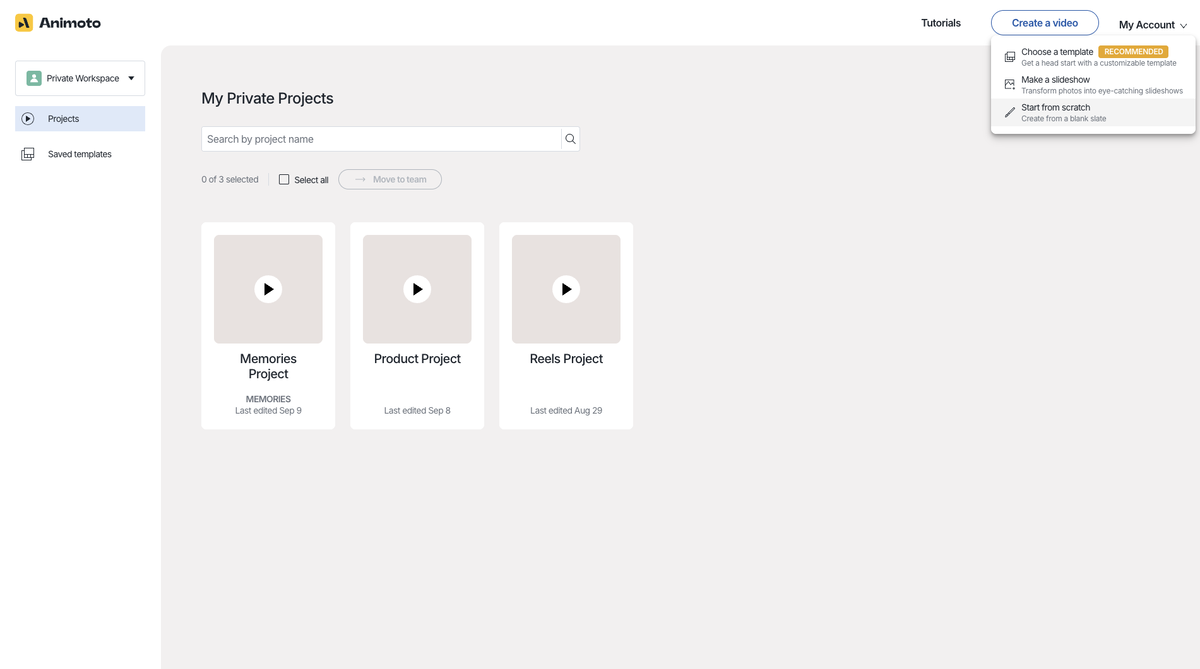Viewport: 1200px width, 669px height.
Task: Open the Product Project thumbnail
Action: pos(417,289)
